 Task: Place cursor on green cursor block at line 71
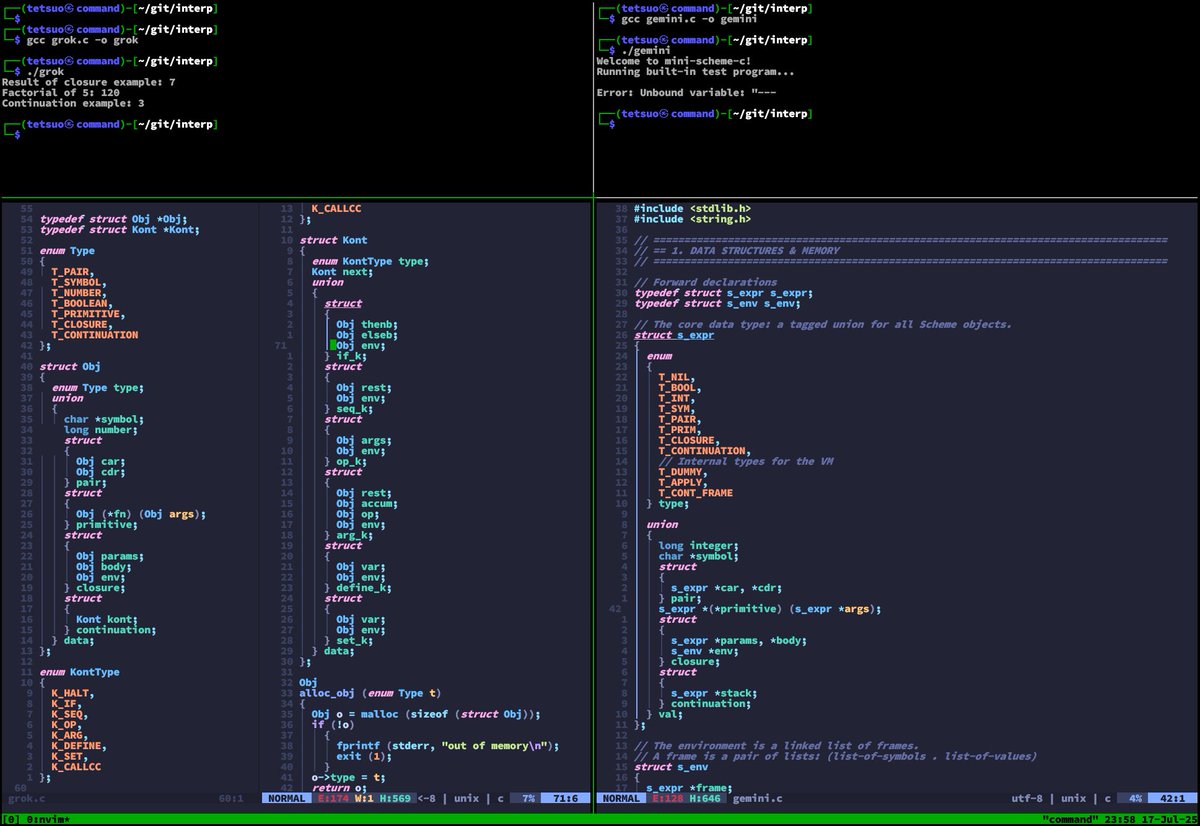(x=330, y=345)
